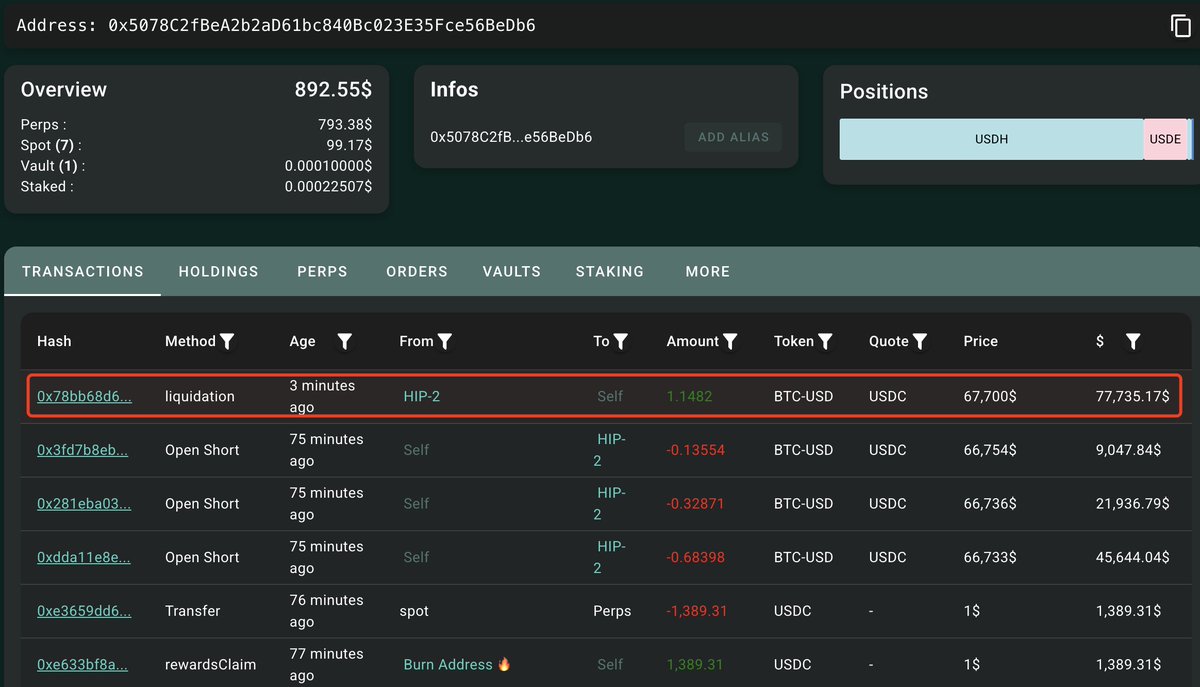Copy the wallet address with copy icon
1200x687 pixels.
coord(1181,26)
